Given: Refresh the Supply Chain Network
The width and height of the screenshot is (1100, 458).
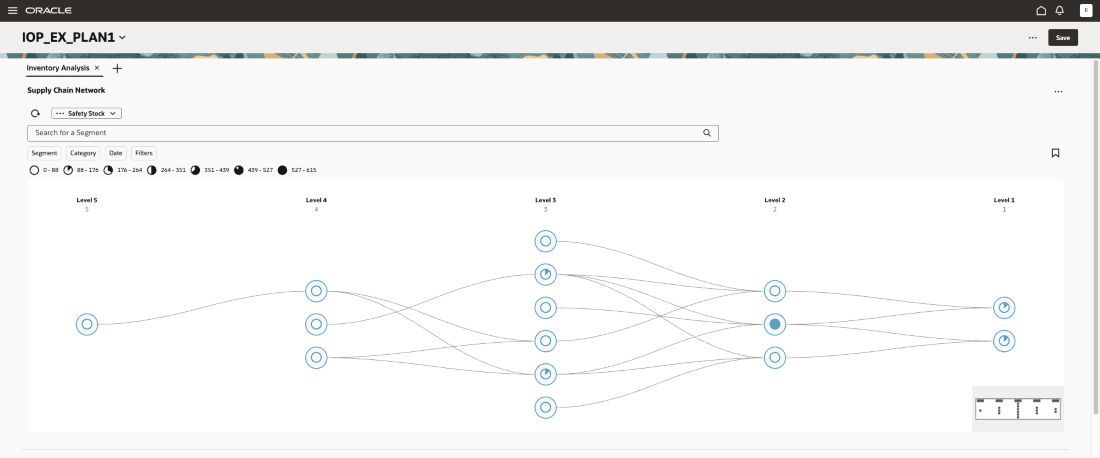Looking at the screenshot, I should pos(35,113).
